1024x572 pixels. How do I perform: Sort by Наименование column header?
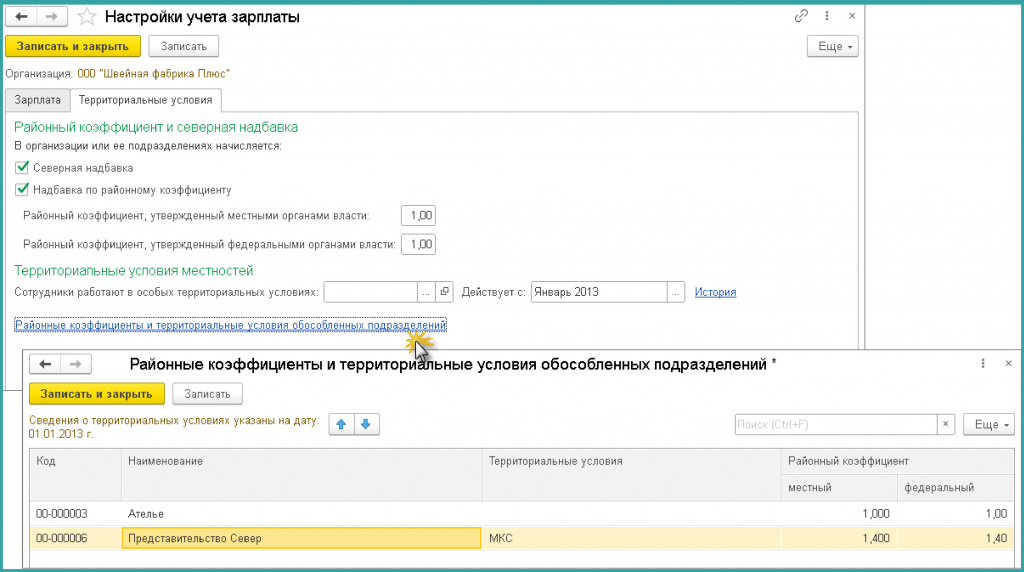(x=302, y=475)
